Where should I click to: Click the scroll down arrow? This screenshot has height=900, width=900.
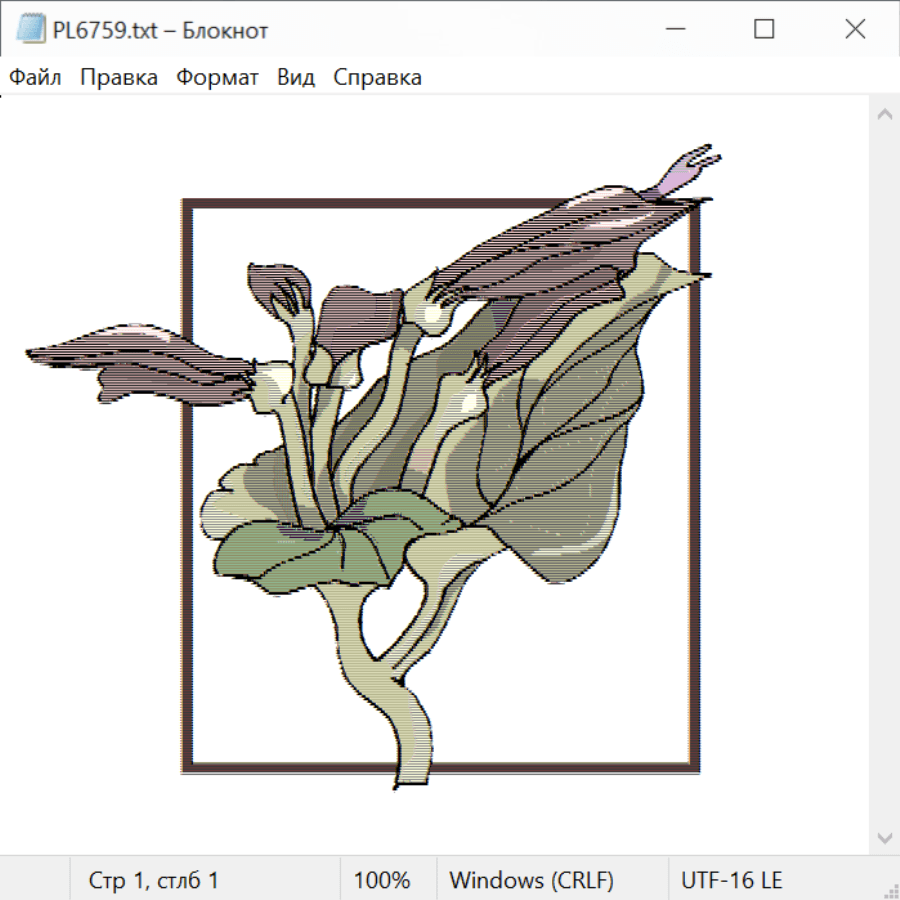(884, 837)
